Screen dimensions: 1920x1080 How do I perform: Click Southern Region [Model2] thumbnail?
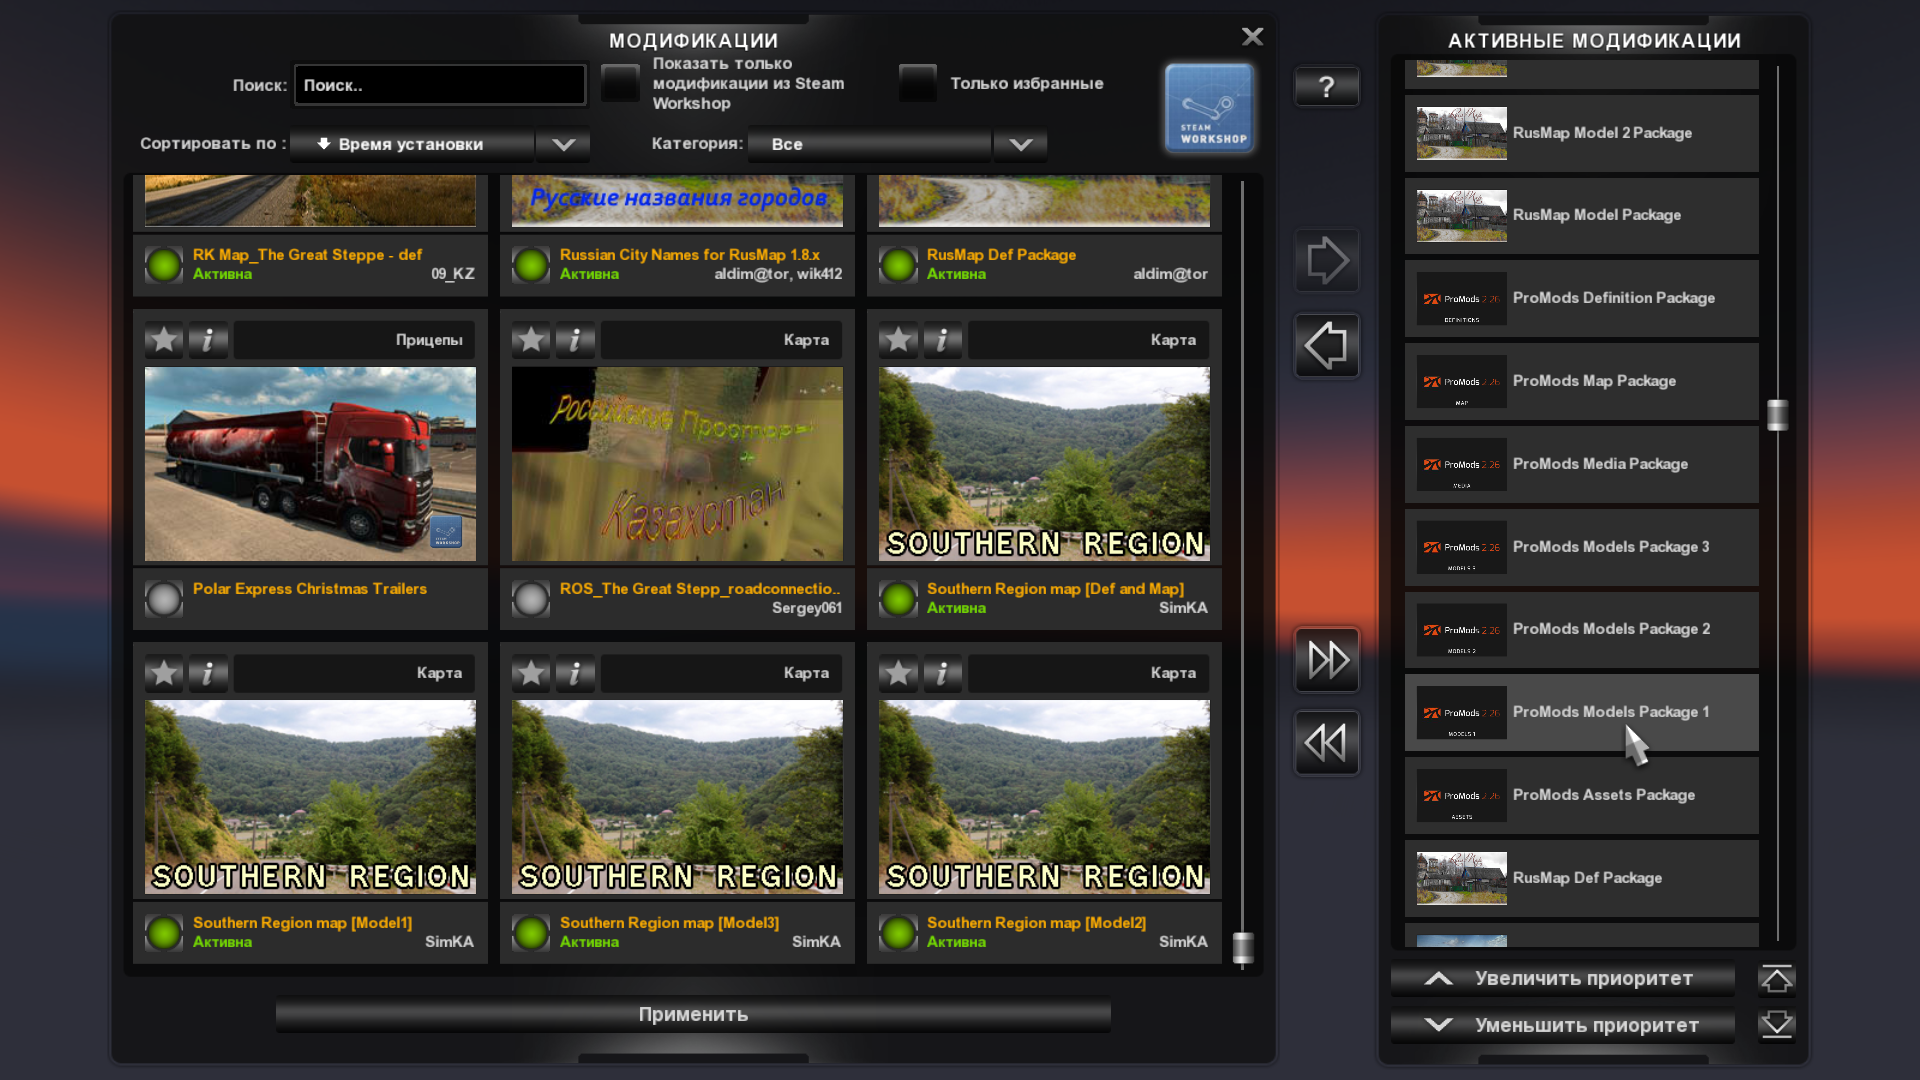pyautogui.click(x=1044, y=797)
